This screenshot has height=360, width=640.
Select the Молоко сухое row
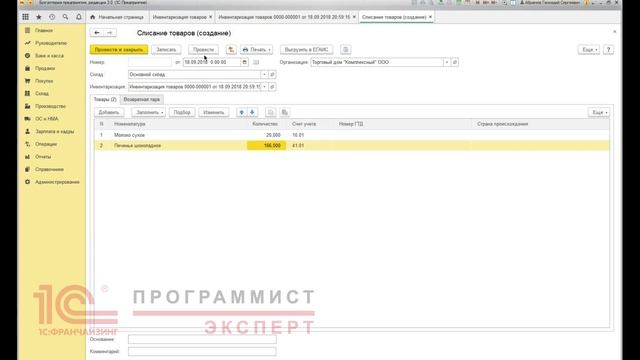coord(352,135)
